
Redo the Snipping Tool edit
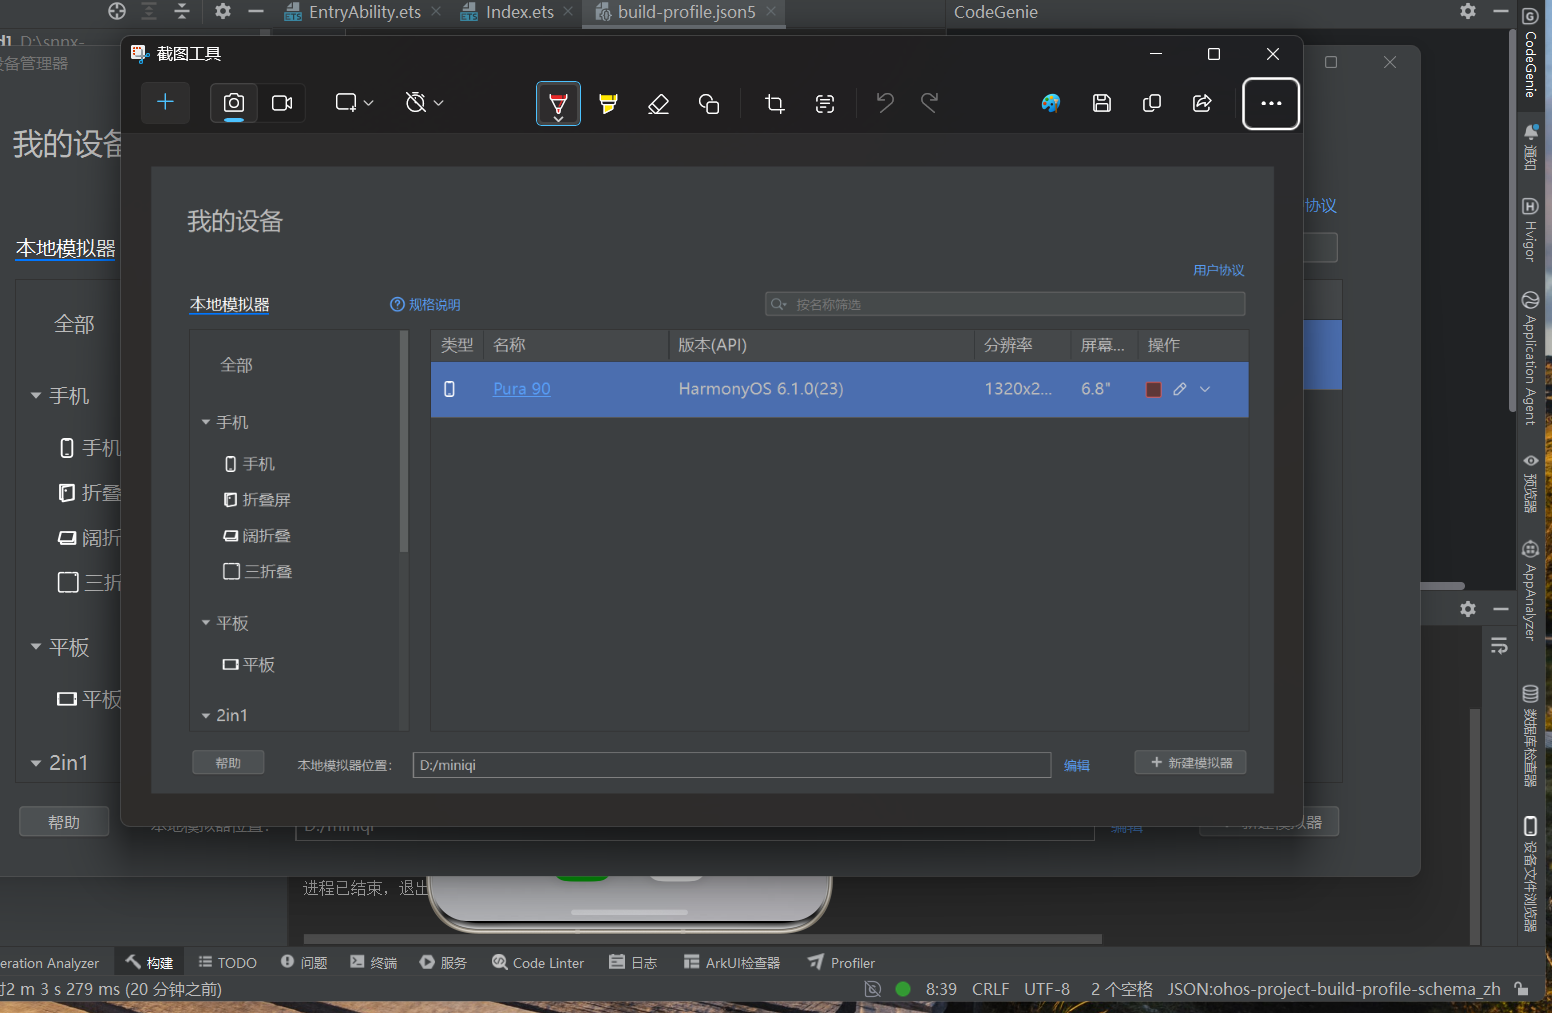coord(930,102)
